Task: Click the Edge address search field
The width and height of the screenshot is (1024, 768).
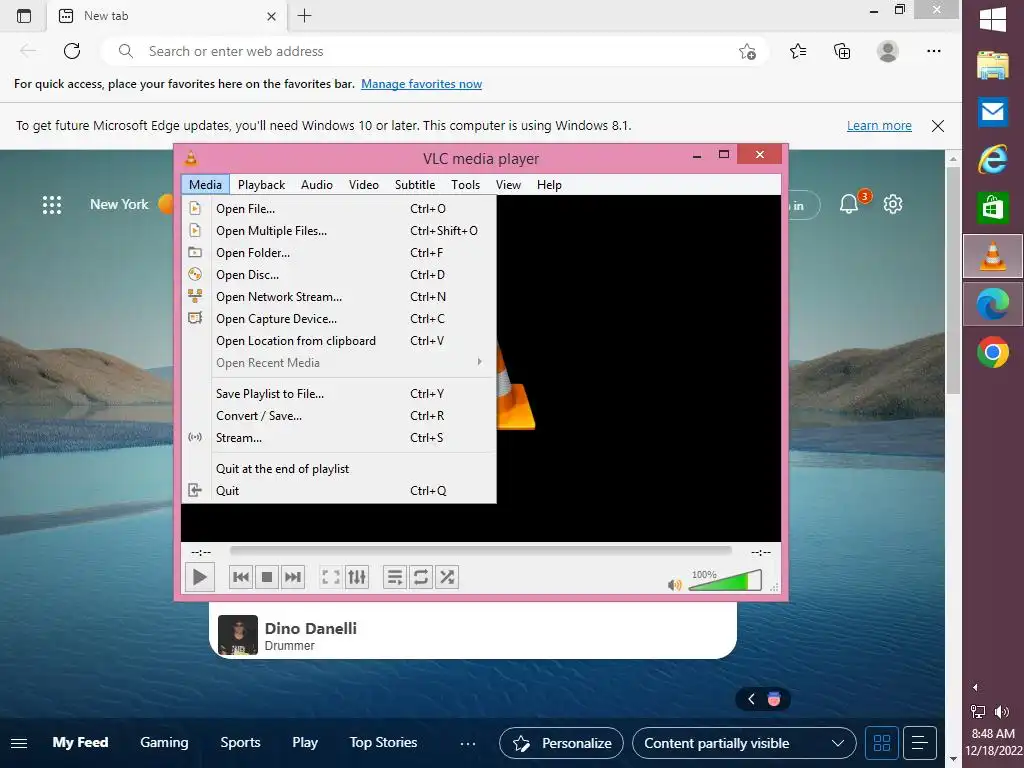Action: [431, 51]
